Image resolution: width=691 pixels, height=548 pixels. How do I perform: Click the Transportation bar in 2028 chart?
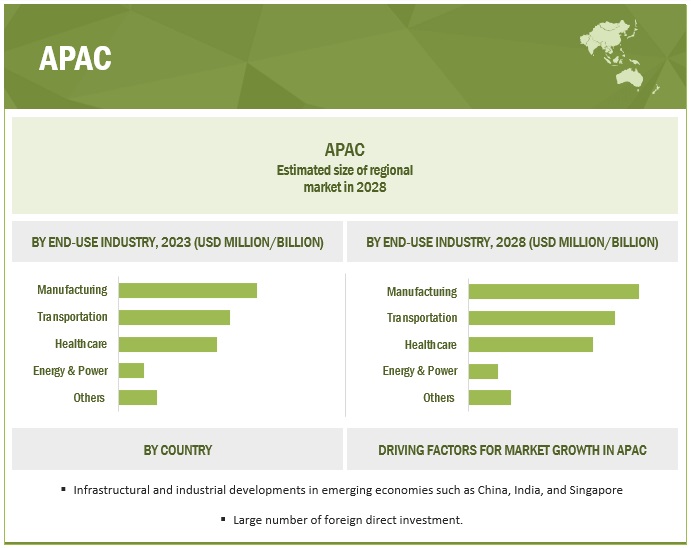click(541, 318)
